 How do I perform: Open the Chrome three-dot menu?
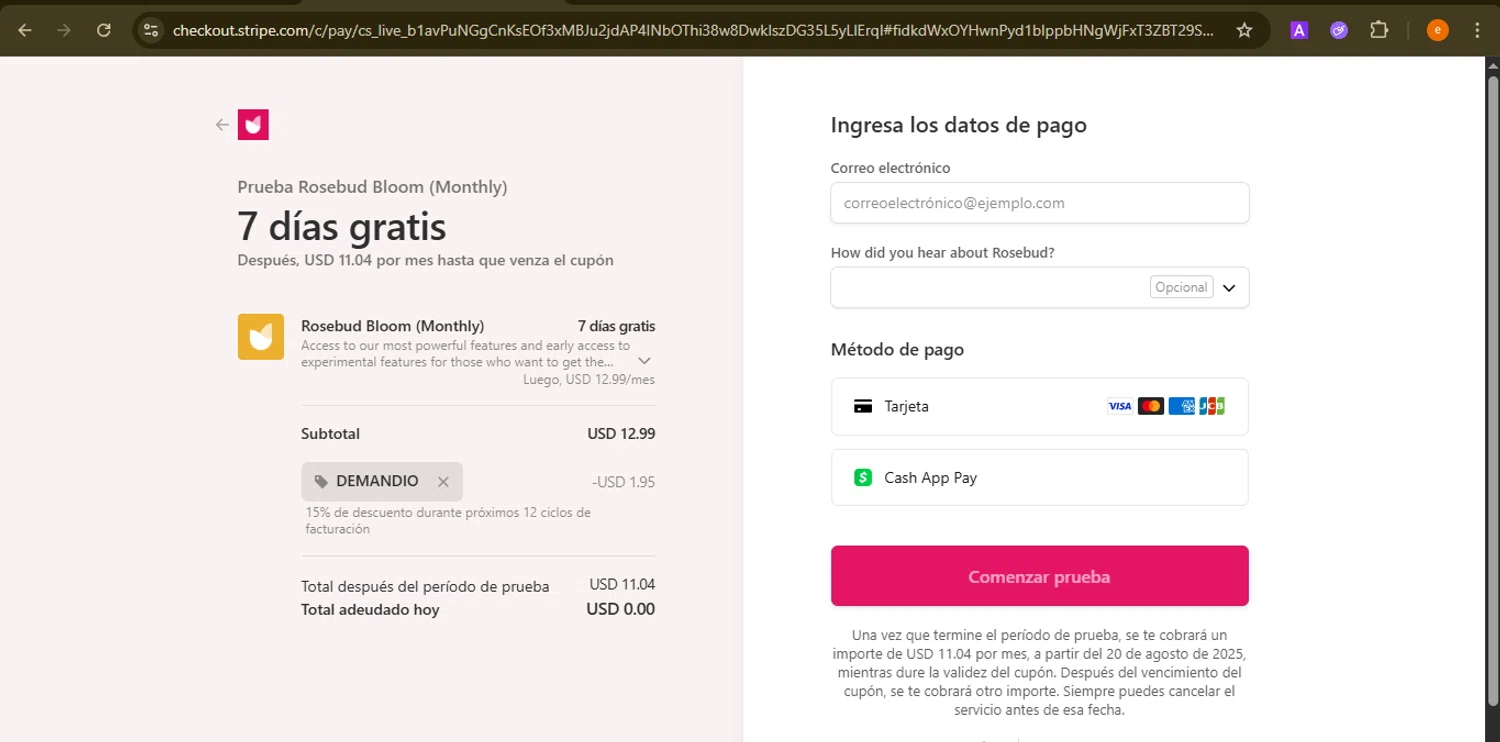[x=1478, y=30]
